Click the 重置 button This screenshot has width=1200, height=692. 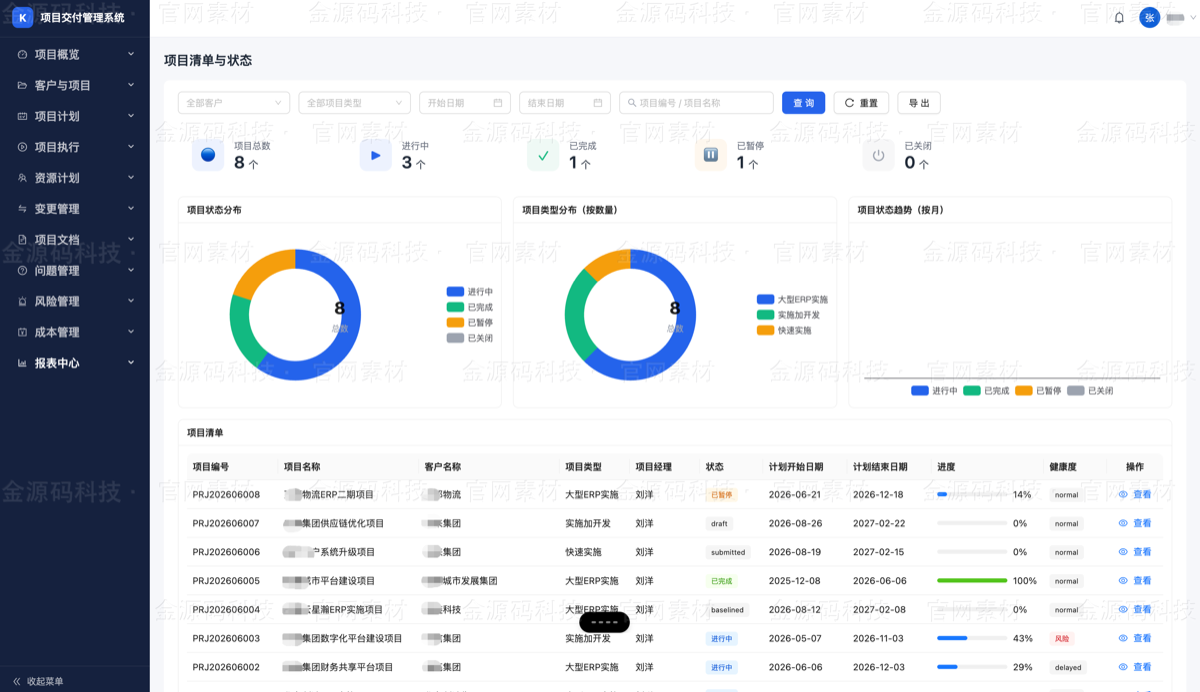[x=861, y=103]
